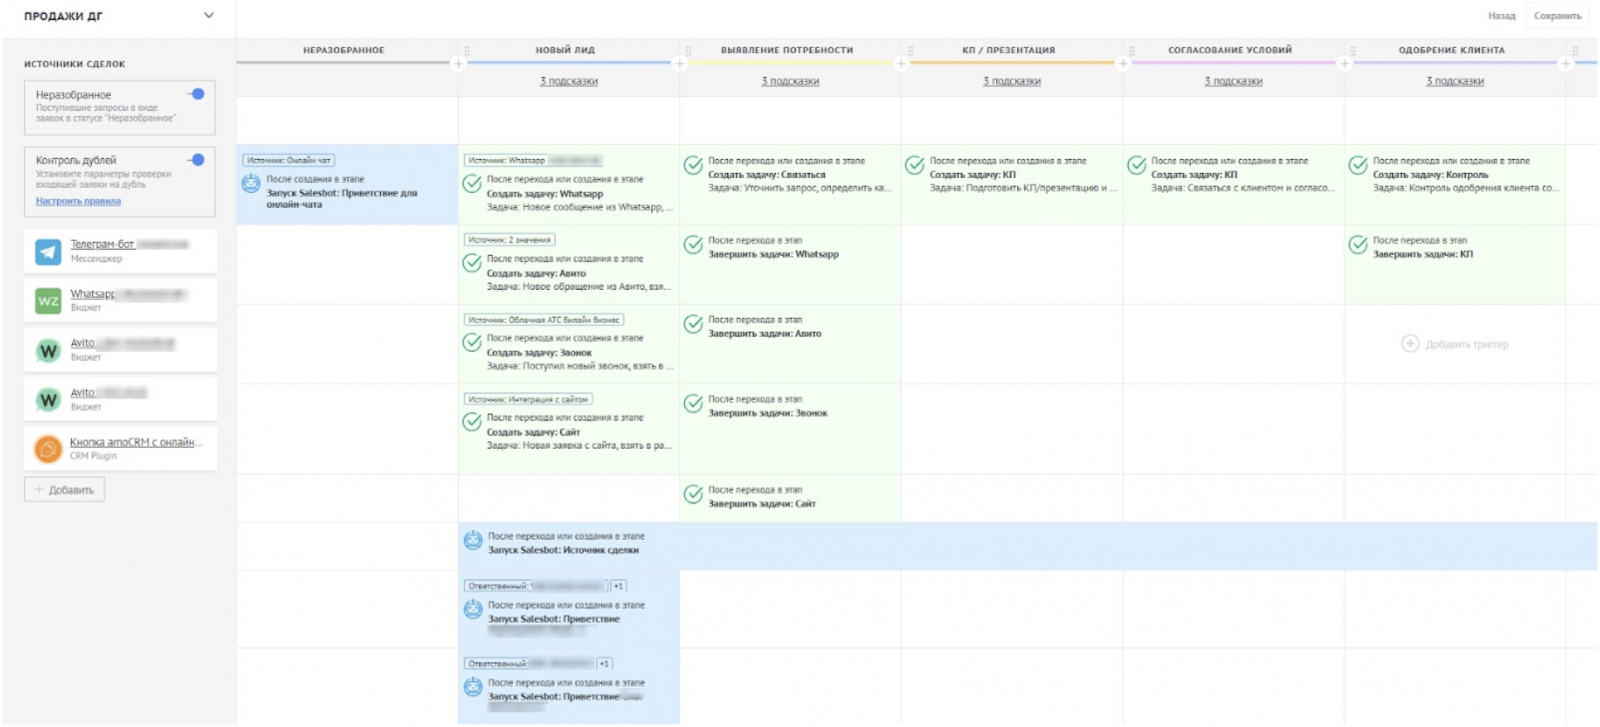Click the check icon for Связаться с клиентом task

tap(1137, 165)
